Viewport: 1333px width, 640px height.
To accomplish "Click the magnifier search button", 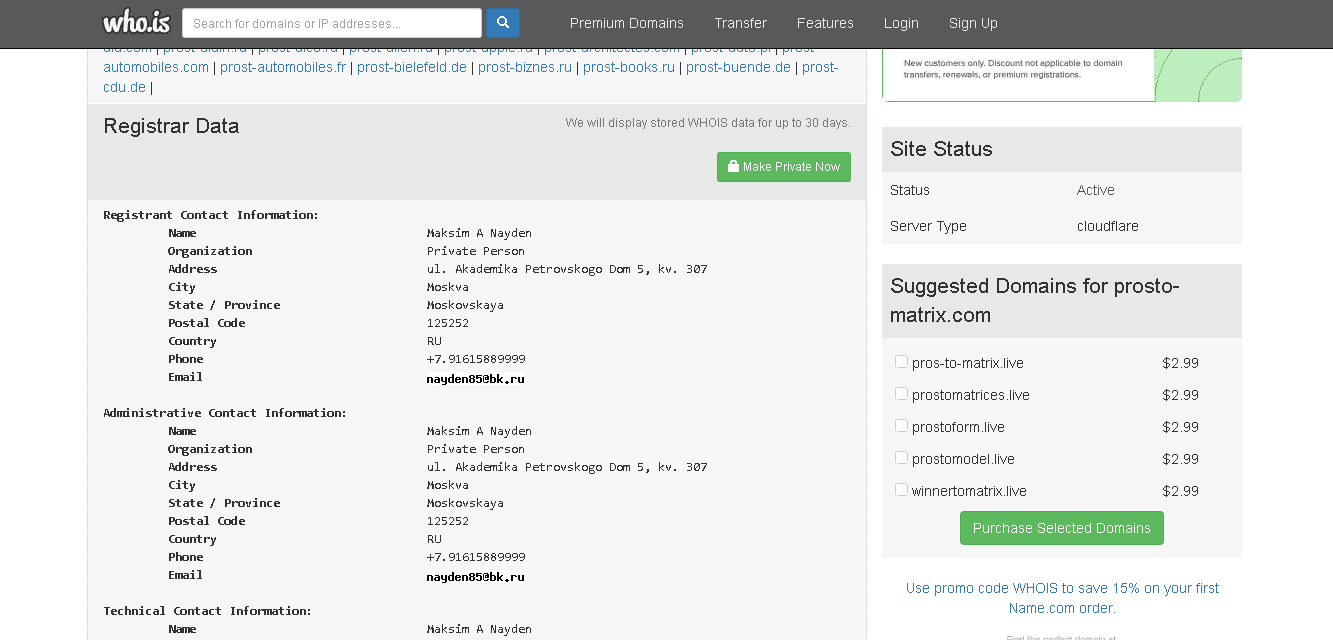I will coord(502,23).
